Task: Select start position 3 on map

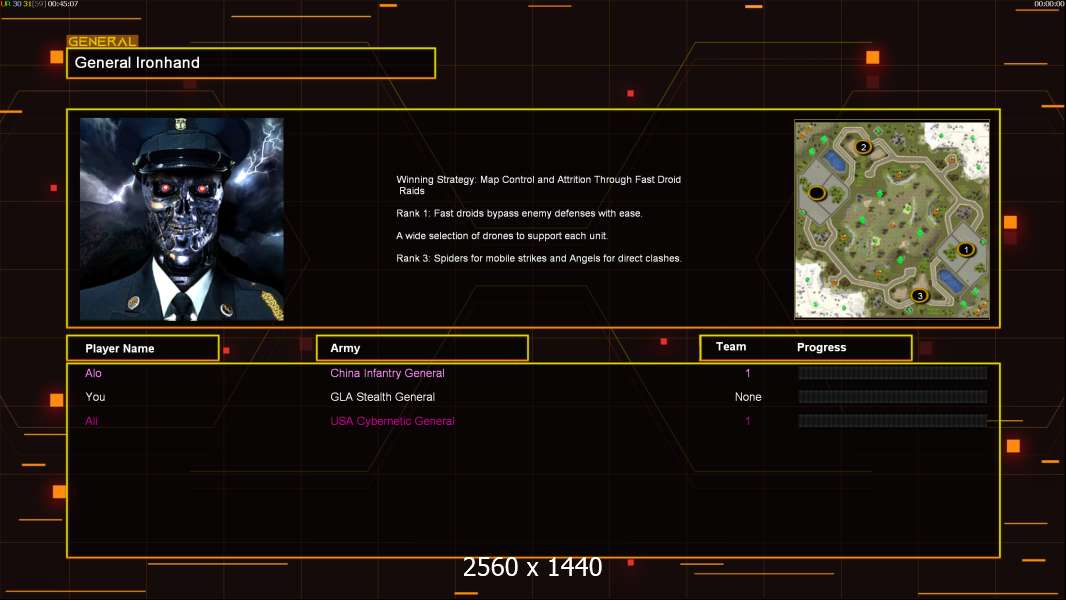Action: [x=920, y=296]
